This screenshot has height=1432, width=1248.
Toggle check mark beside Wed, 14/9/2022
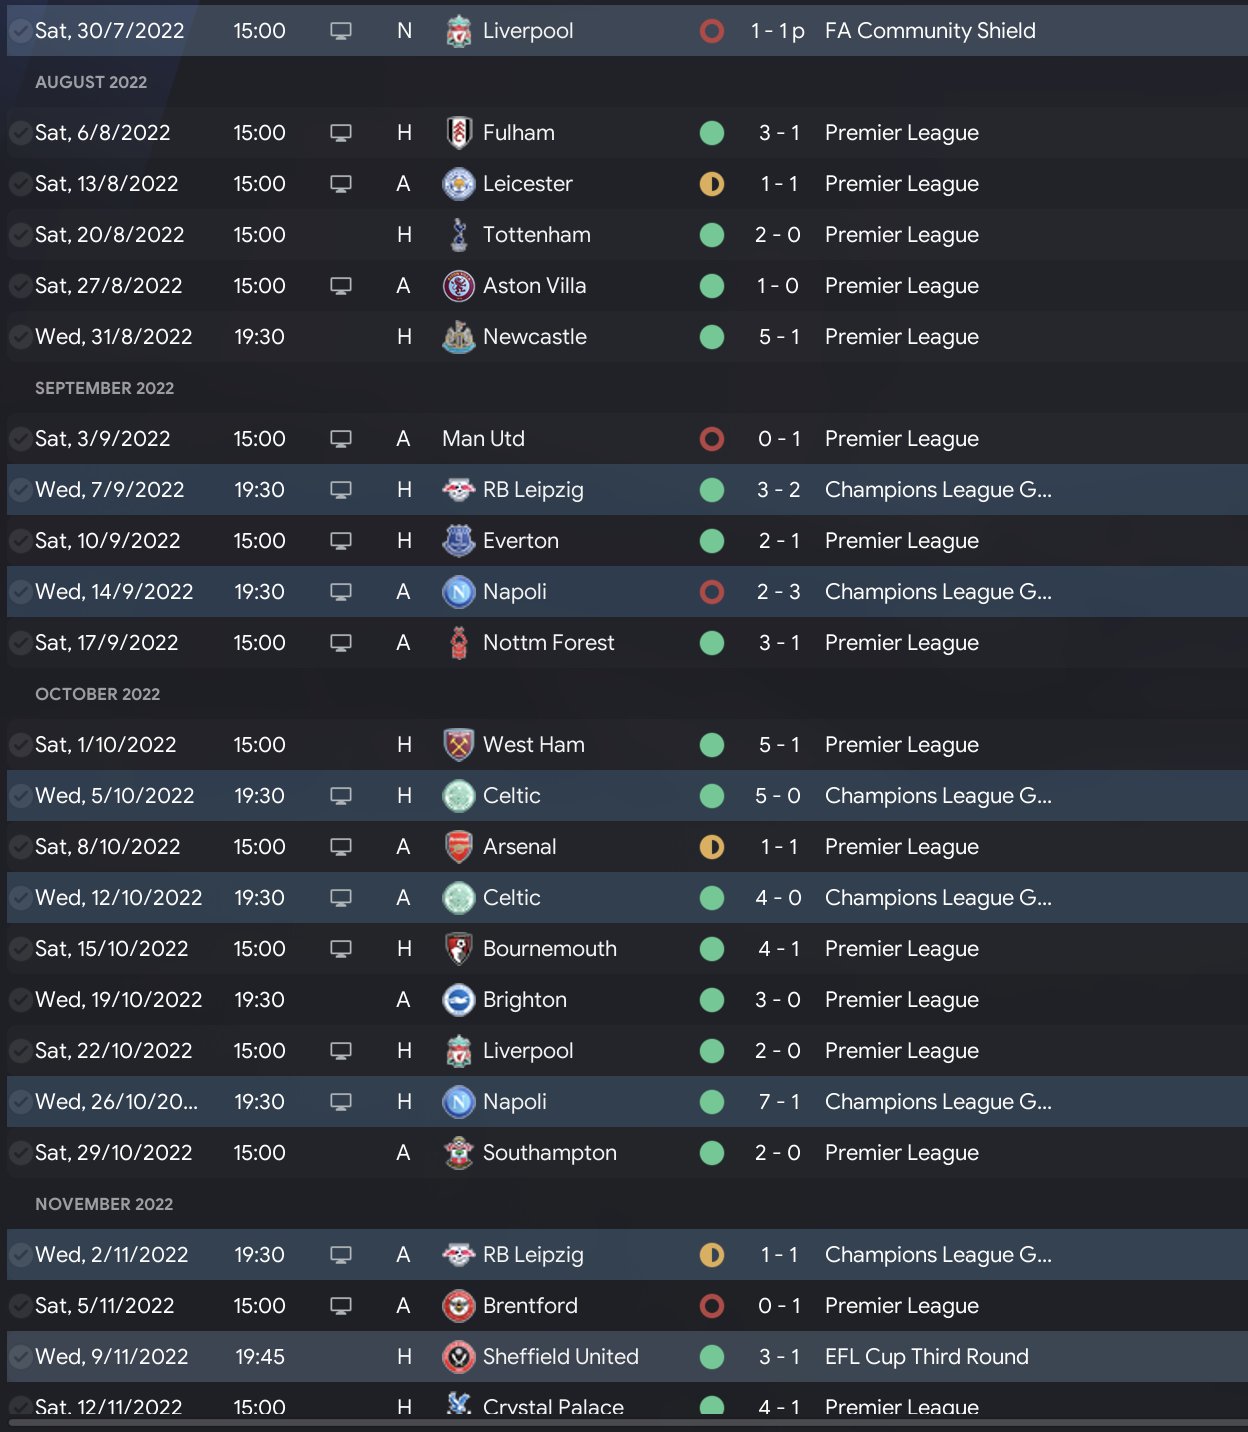[19, 592]
